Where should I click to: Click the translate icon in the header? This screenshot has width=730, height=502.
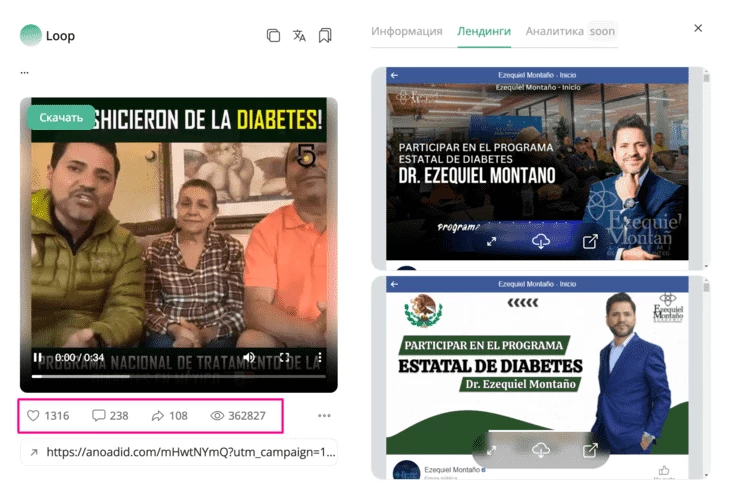tap(299, 35)
